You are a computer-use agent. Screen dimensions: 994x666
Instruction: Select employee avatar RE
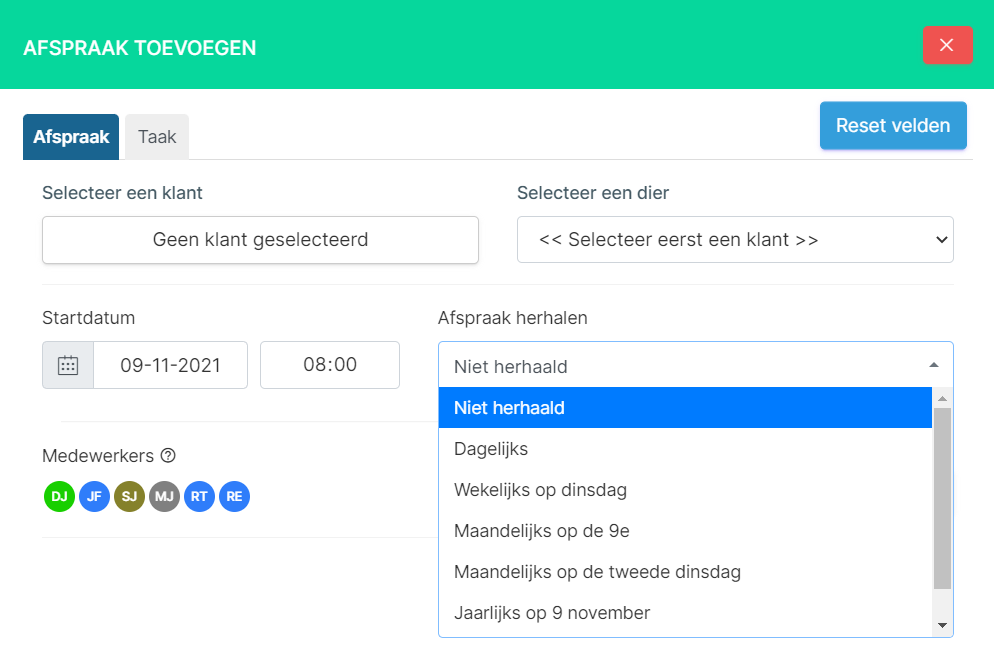pos(235,496)
